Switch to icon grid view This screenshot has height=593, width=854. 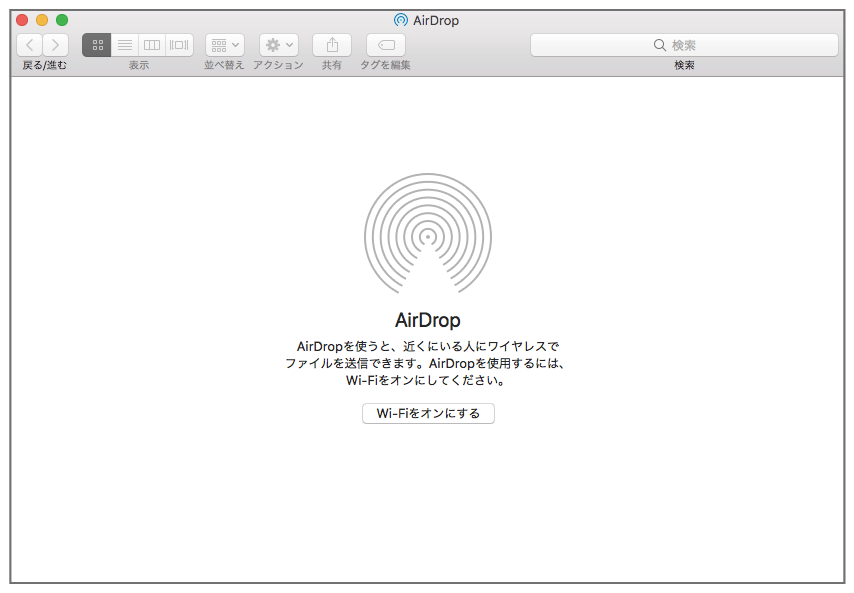[x=97, y=45]
